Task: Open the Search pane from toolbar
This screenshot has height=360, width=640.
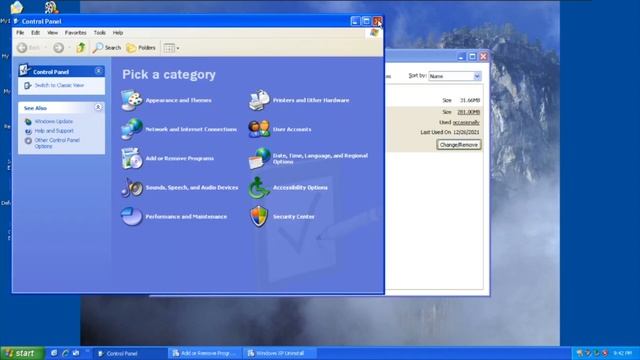Action: click(107, 48)
